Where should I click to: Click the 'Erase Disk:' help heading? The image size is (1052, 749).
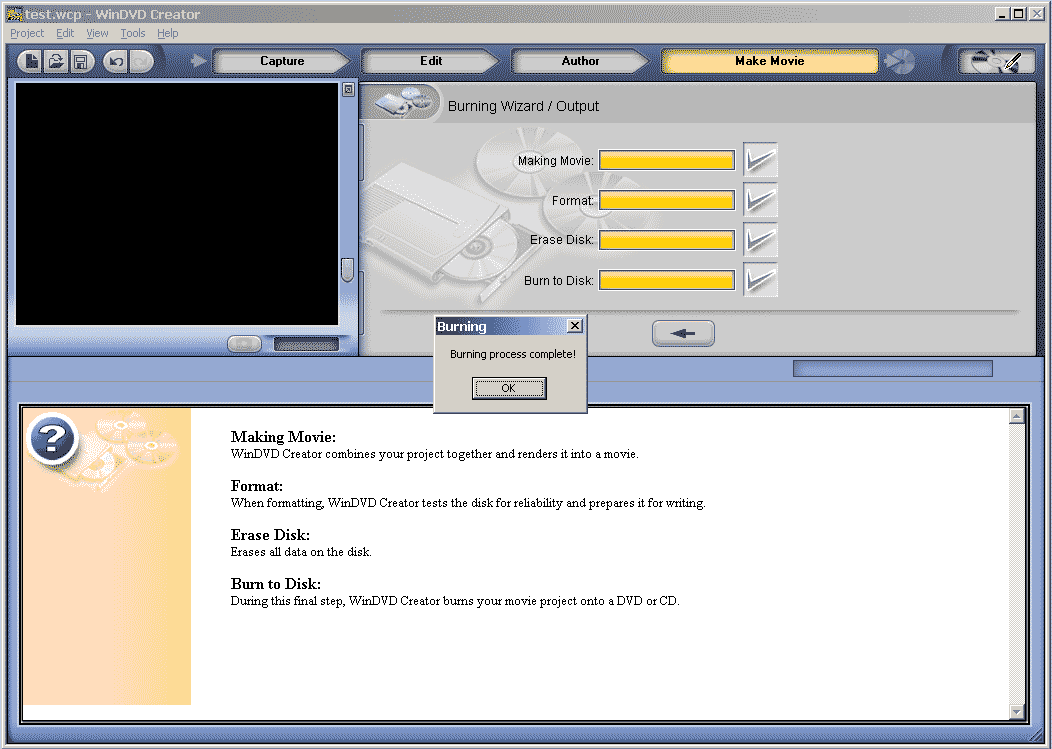(x=270, y=535)
